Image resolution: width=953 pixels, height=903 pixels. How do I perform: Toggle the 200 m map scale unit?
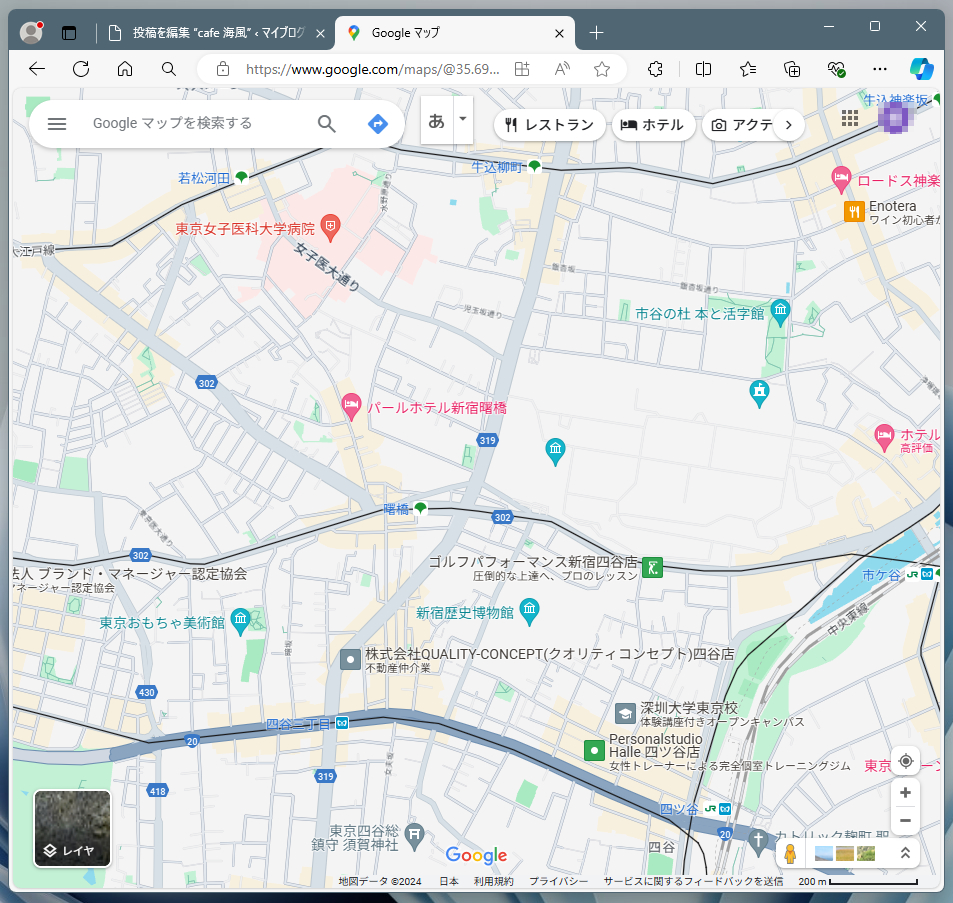[x=858, y=881]
